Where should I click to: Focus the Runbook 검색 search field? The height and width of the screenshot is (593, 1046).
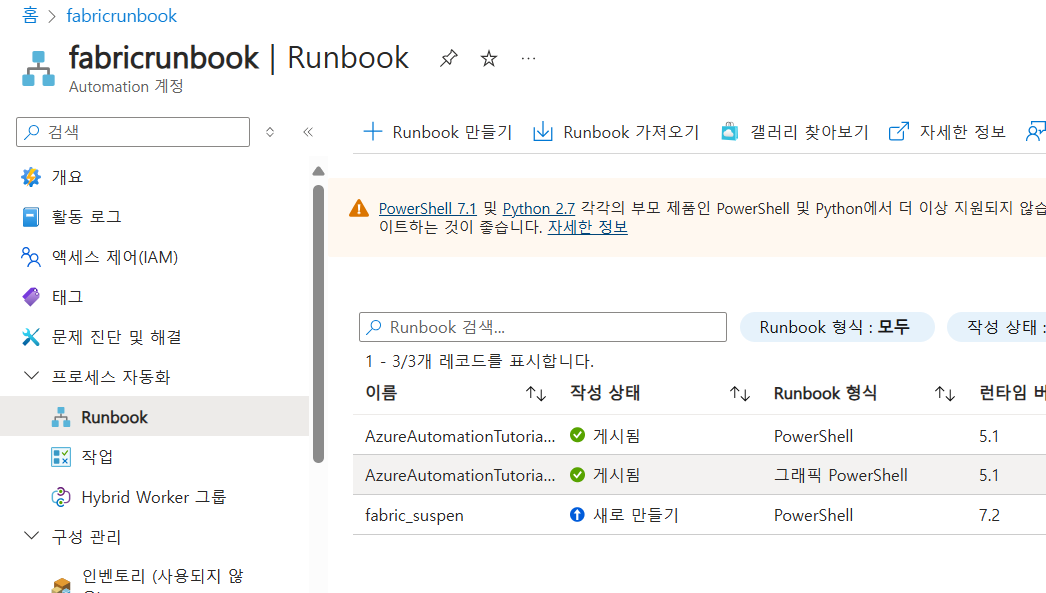[543, 327]
